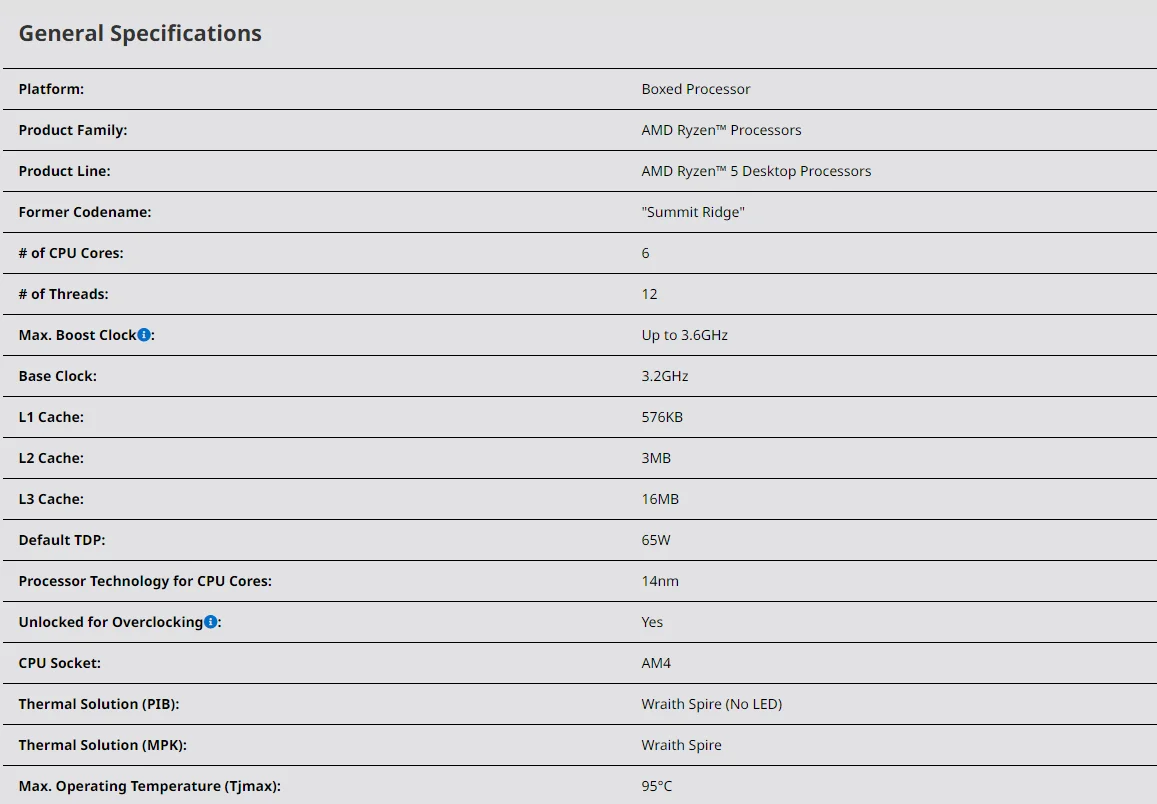The width and height of the screenshot is (1157, 804).
Task: Select the Default TDP 65W value
Action: point(656,540)
